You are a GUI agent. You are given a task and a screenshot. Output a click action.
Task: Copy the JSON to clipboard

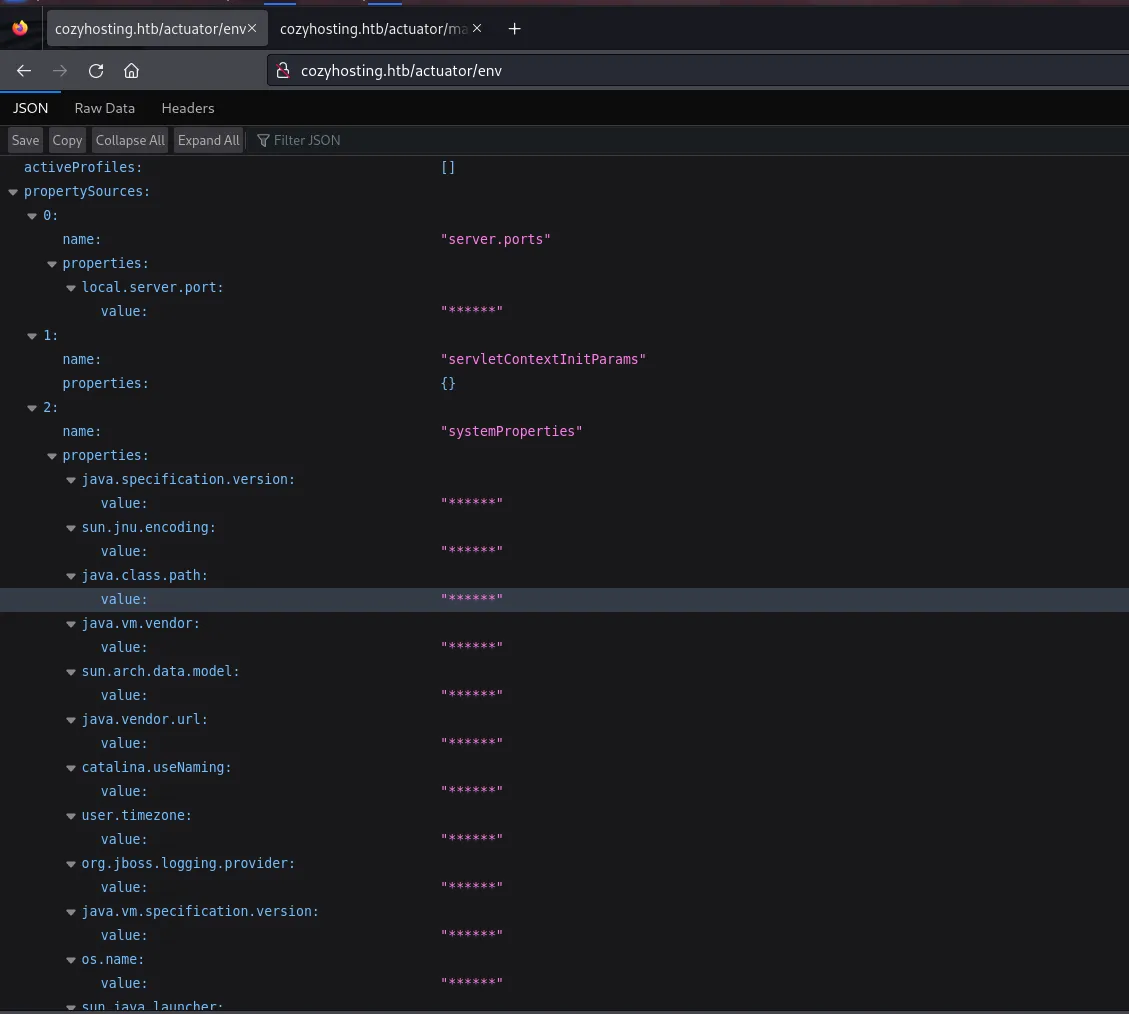point(67,140)
